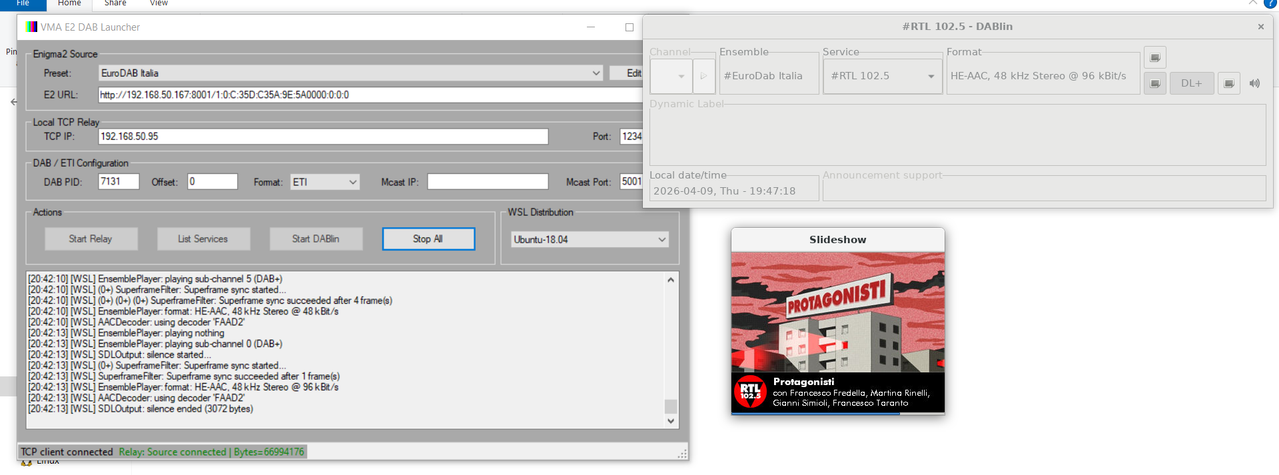Click the log scrollbar thumb
Image resolution: width=1279 pixels, height=475 pixels.
point(671,406)
